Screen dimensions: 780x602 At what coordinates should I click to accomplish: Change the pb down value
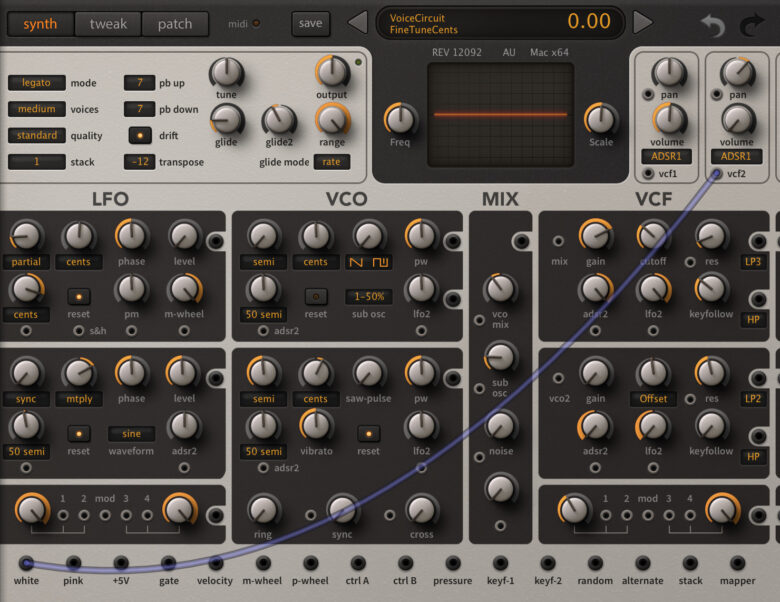pyautogui.click(x=139, y=109)
